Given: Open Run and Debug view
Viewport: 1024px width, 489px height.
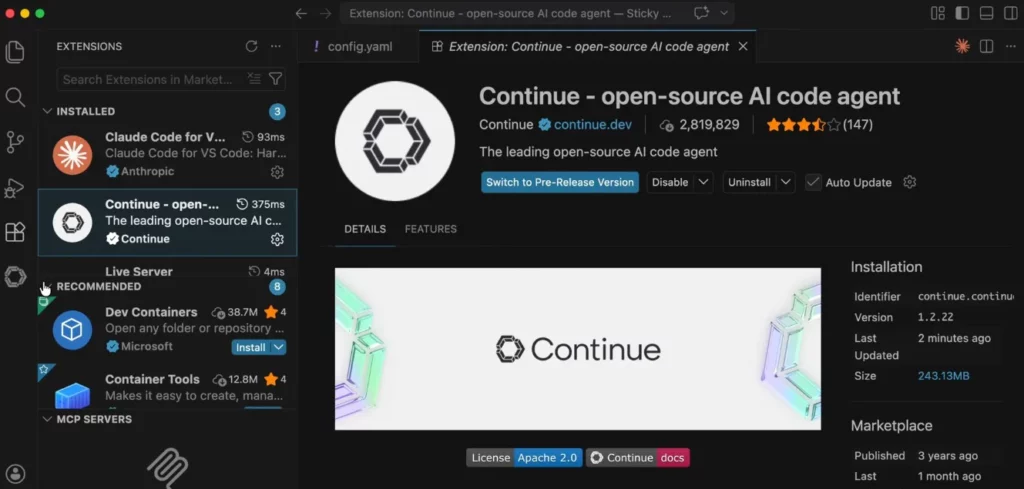Looking at the screenshot, I should point(15,188).
